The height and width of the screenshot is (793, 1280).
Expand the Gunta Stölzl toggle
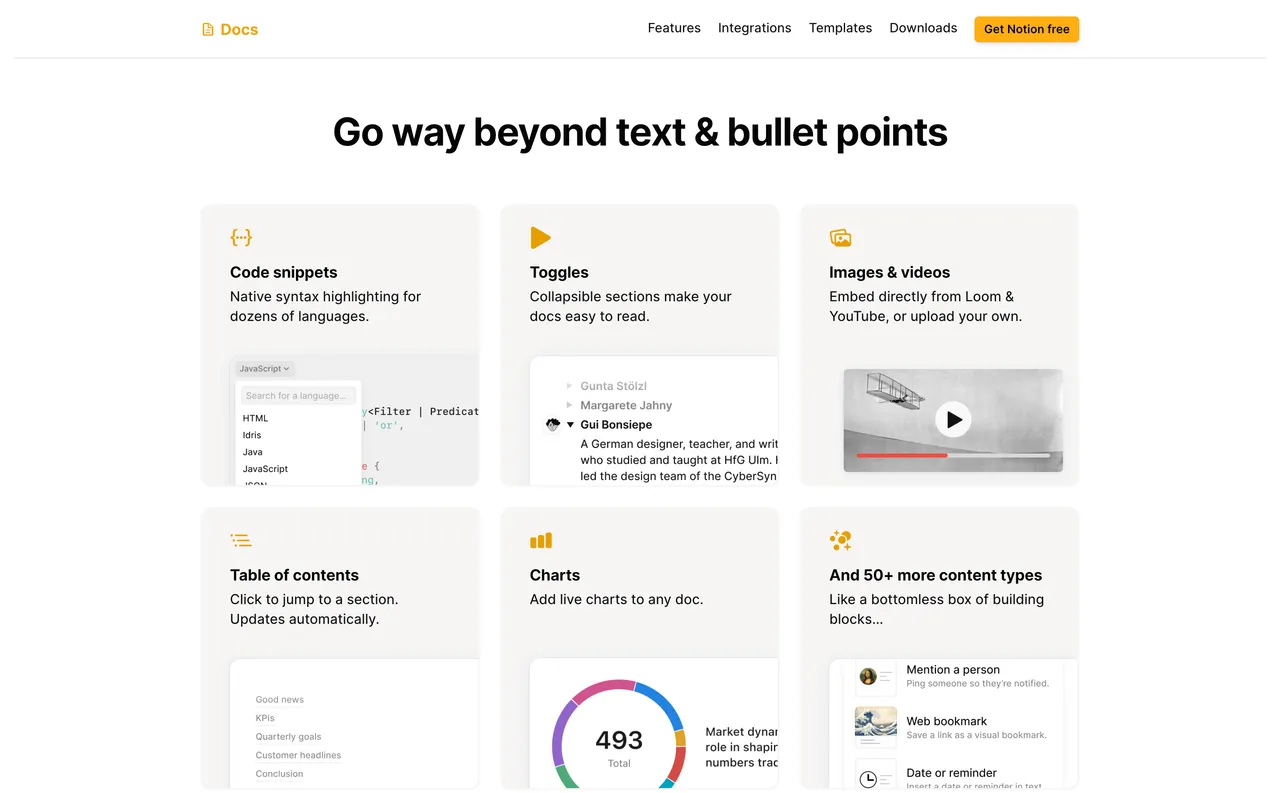pyautogui.click(x=570, y=386)
